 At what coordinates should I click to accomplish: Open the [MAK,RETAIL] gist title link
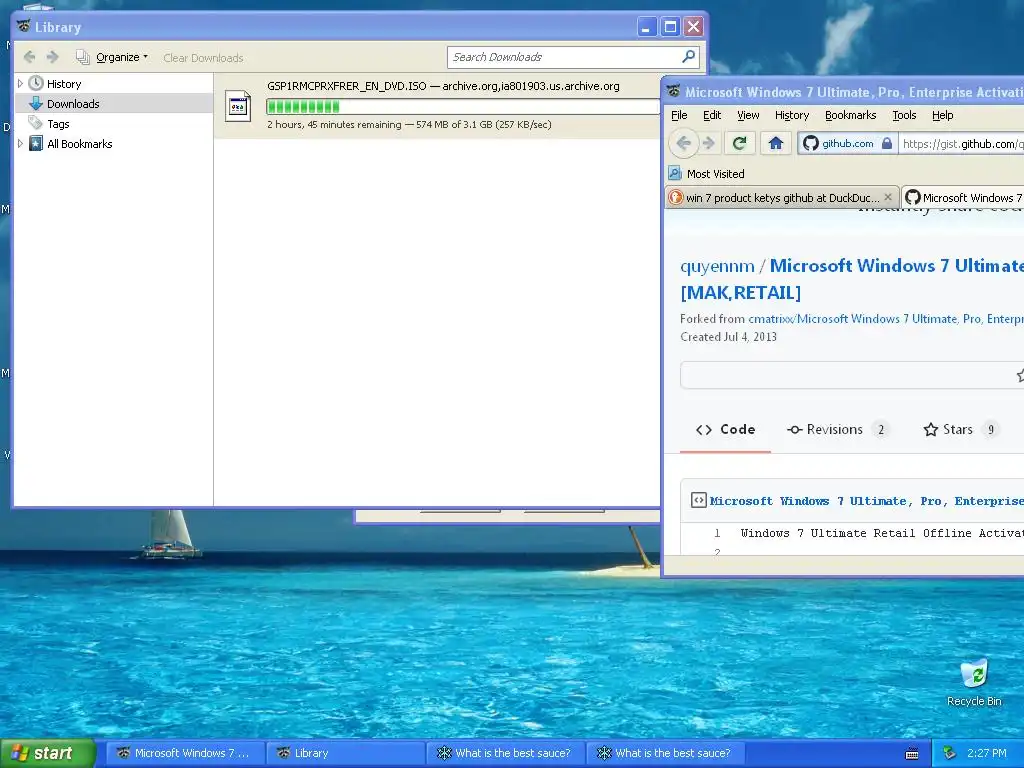click(741, 293)
